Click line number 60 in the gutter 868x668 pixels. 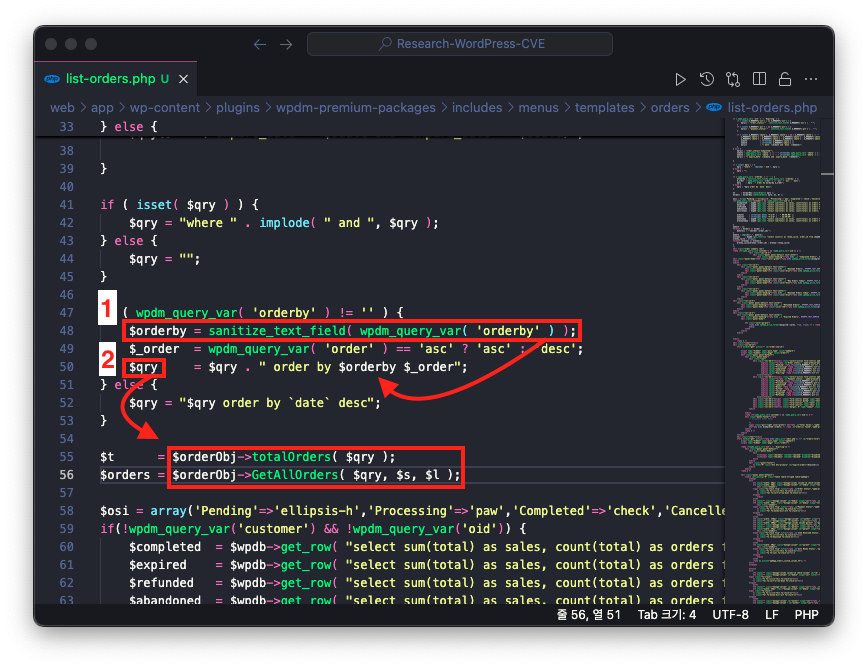66,547
